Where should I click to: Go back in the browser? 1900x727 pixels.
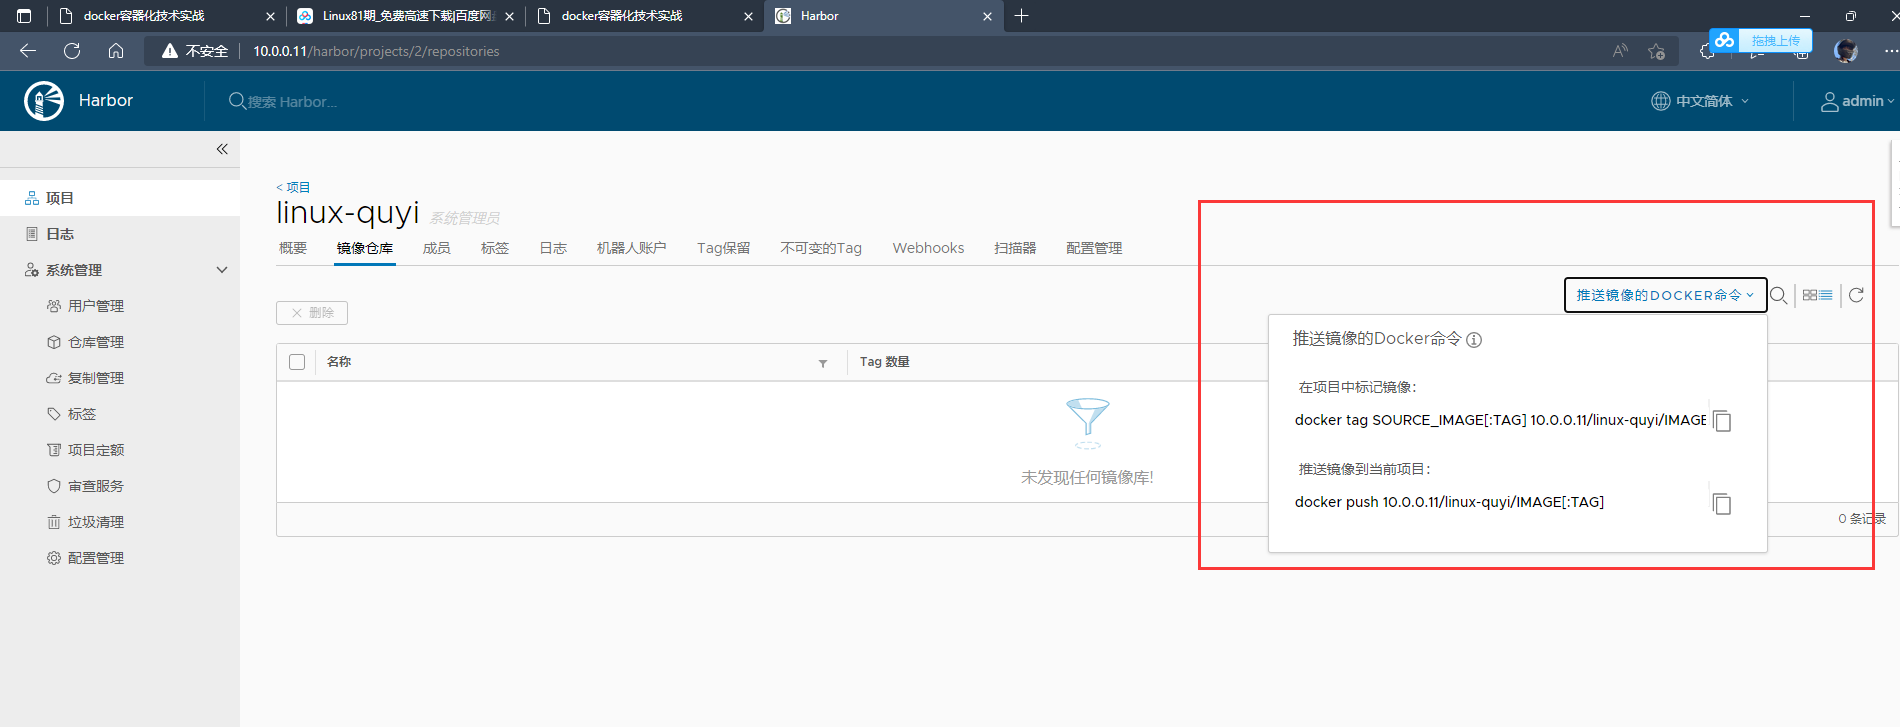click(28, 51)
